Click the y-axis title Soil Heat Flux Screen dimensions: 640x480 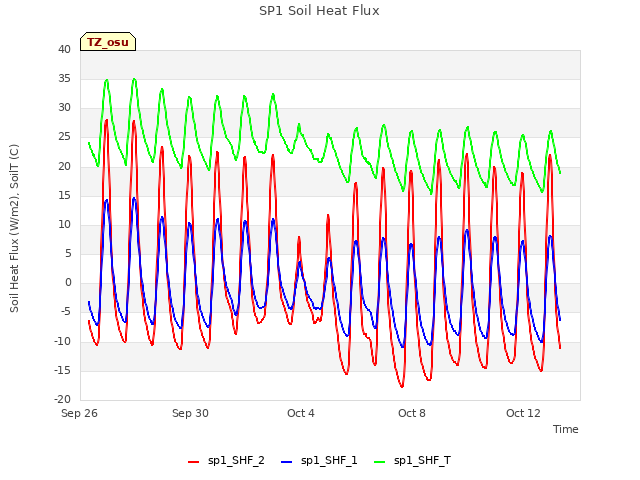click(x=14, y=228)
